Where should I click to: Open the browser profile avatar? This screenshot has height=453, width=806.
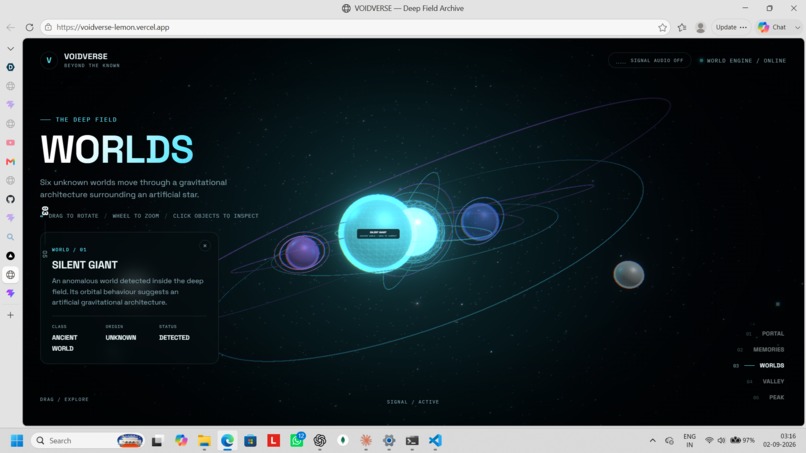(x=700, y=27)
